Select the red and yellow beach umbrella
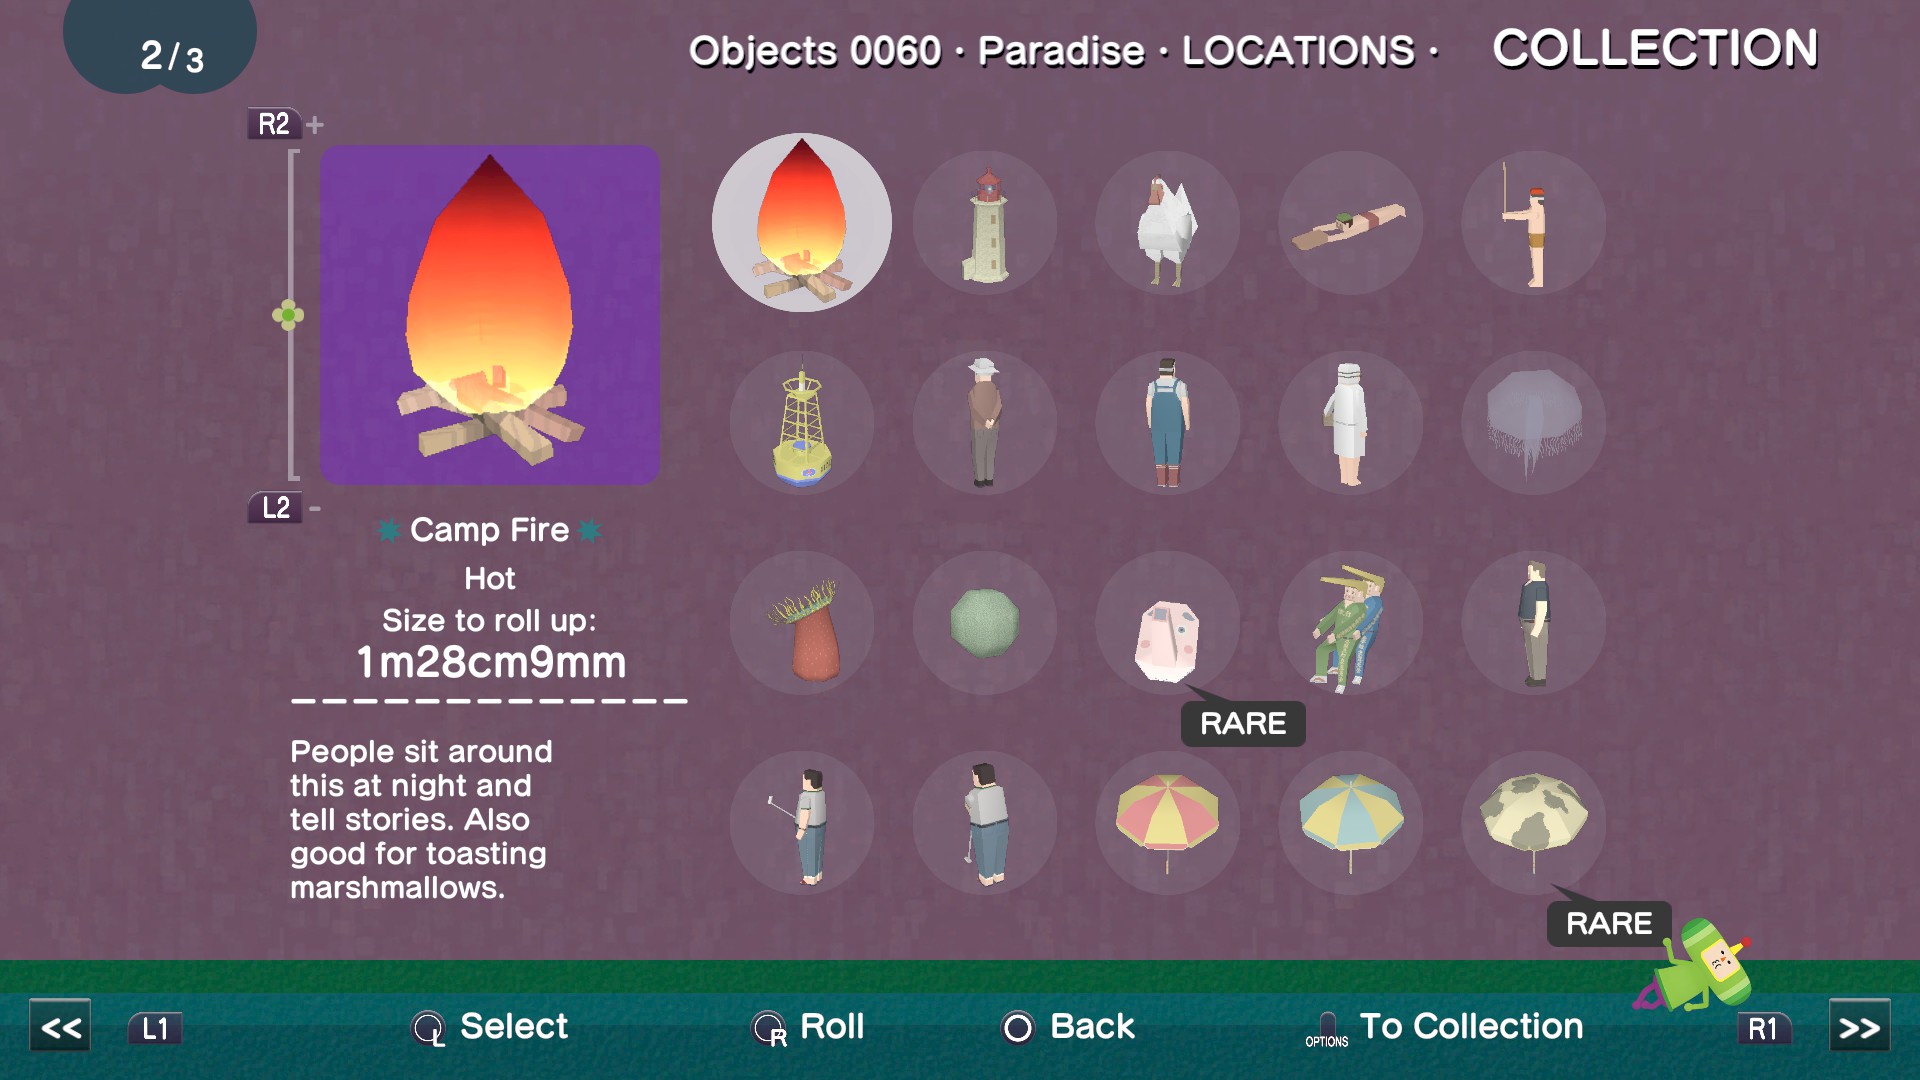 [x=1167, y=823]
